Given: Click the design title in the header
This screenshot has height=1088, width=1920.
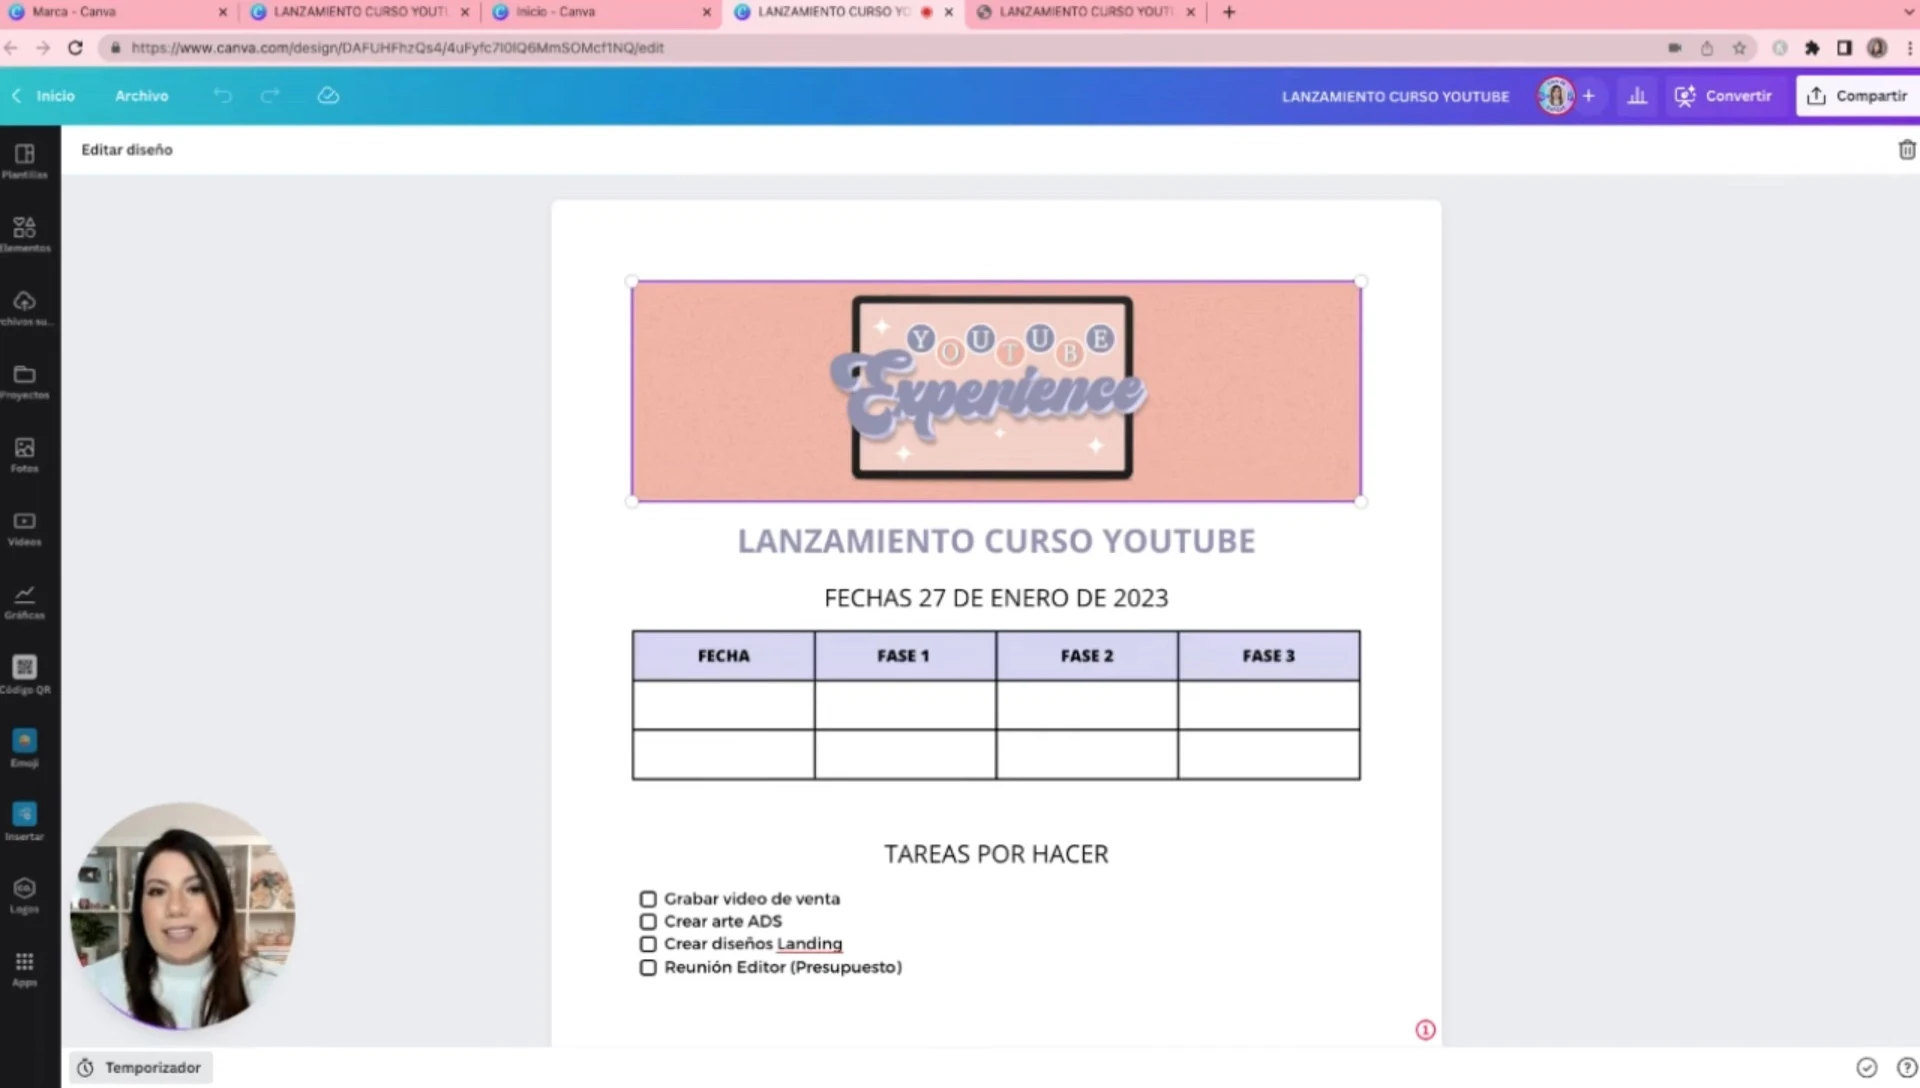Looking at the screenshot, I should tap(1395, 97).
